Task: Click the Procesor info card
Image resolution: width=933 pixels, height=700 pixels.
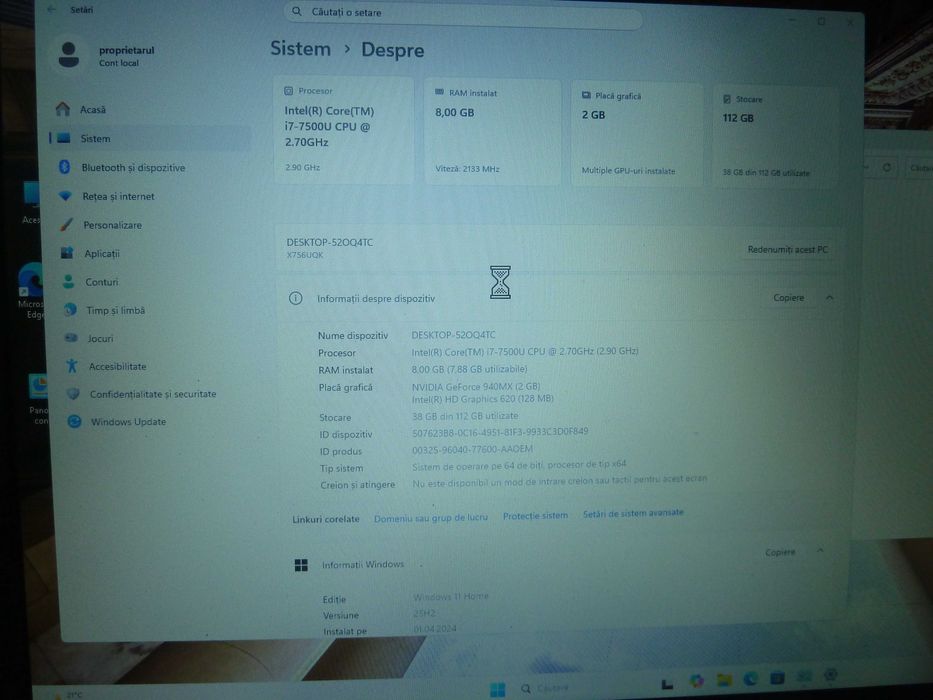Action: point(343,130)
